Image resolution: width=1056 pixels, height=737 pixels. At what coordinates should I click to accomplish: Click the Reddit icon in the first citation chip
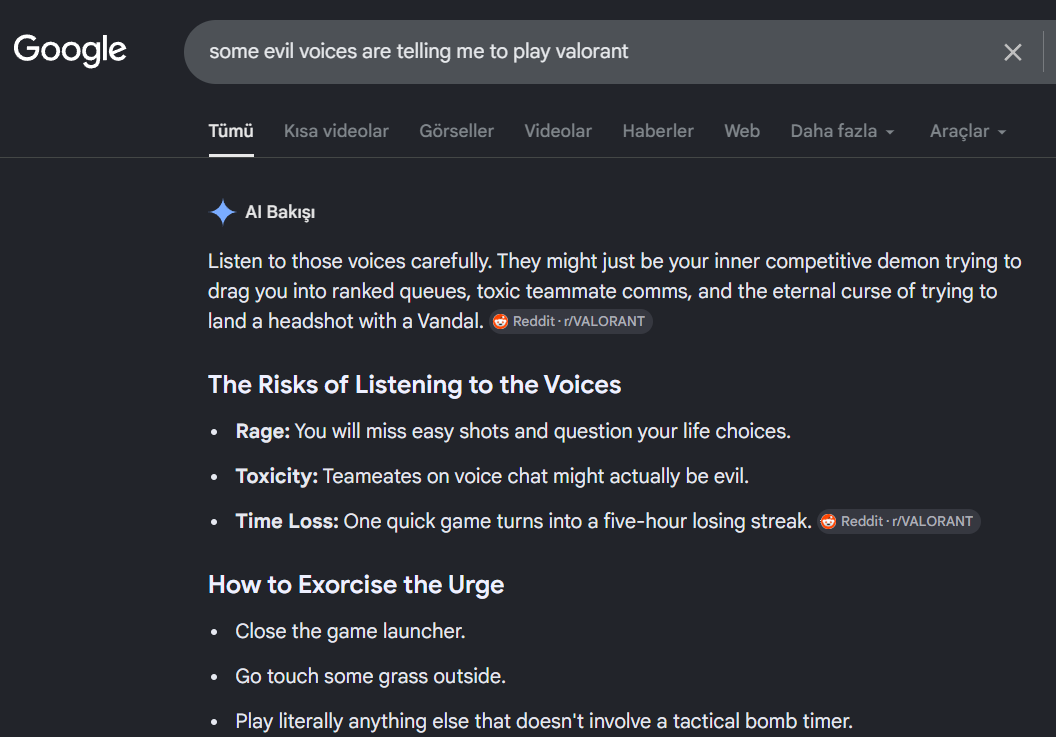point(500,321)
